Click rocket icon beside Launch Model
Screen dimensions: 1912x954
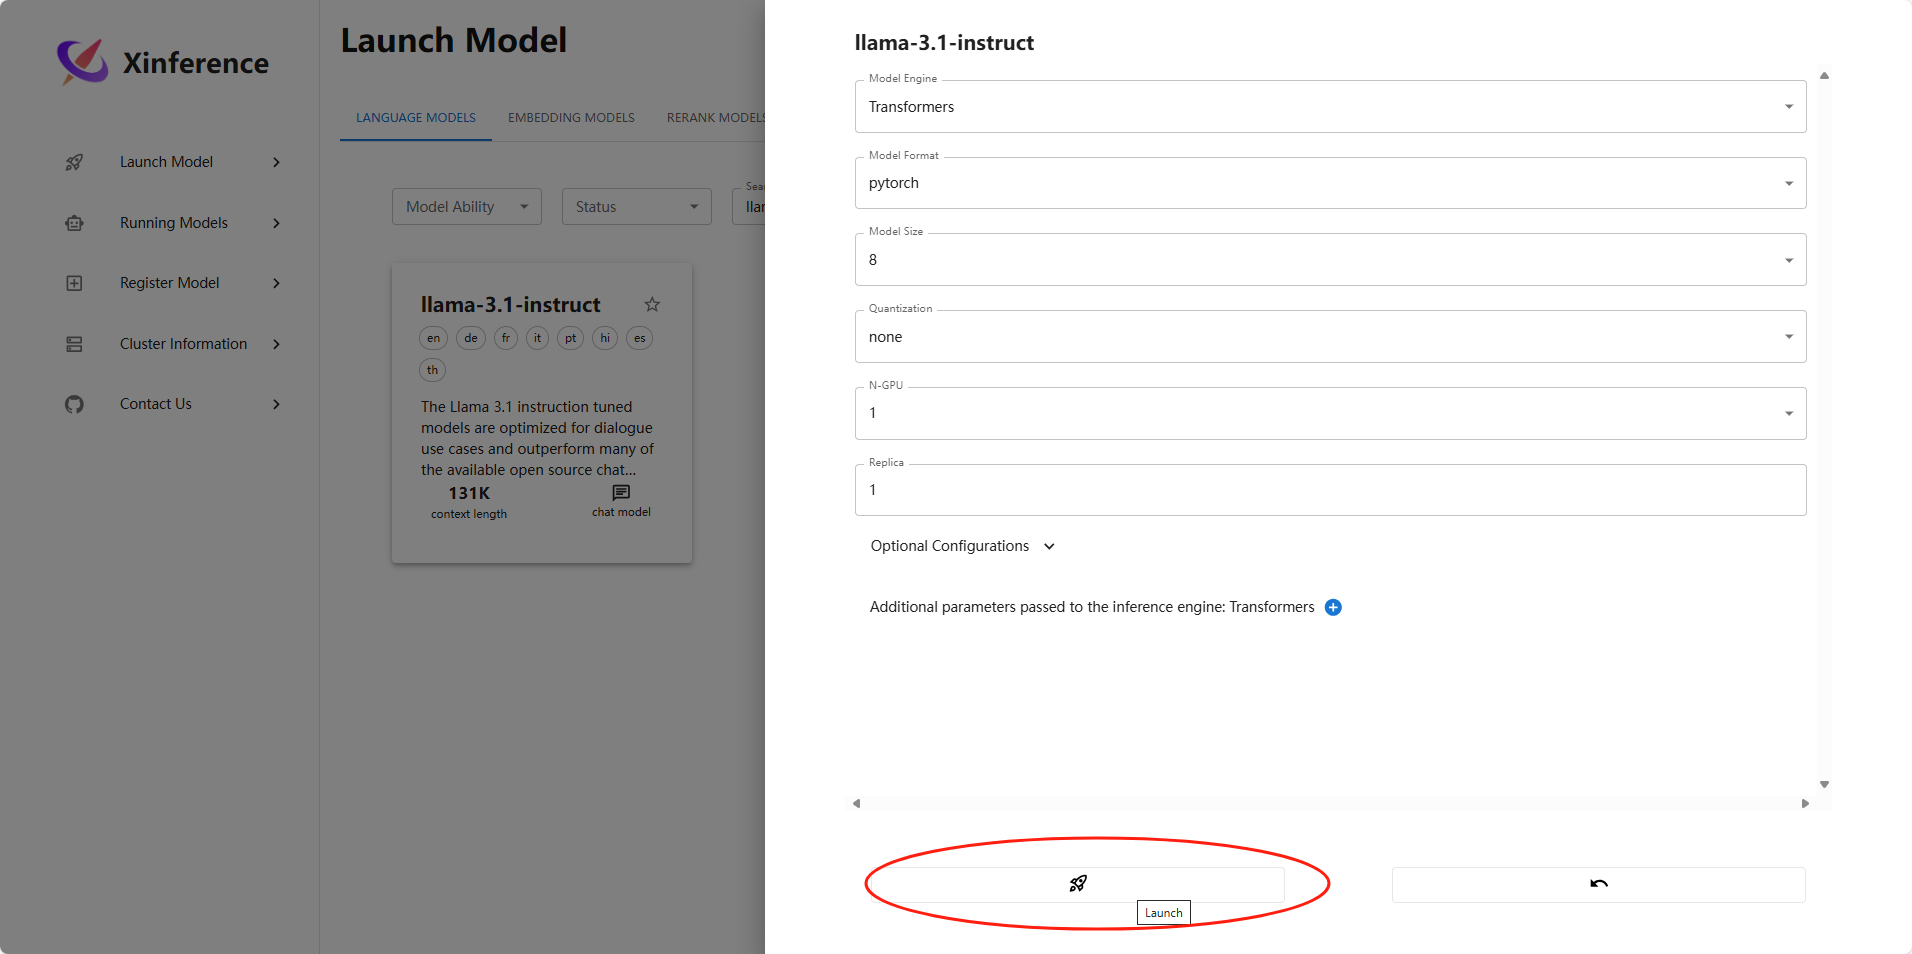[74, 162]
